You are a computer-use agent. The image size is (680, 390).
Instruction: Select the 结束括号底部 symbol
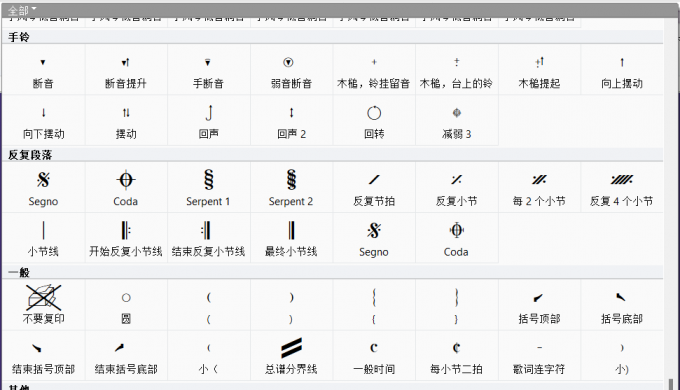coord(126,356)
